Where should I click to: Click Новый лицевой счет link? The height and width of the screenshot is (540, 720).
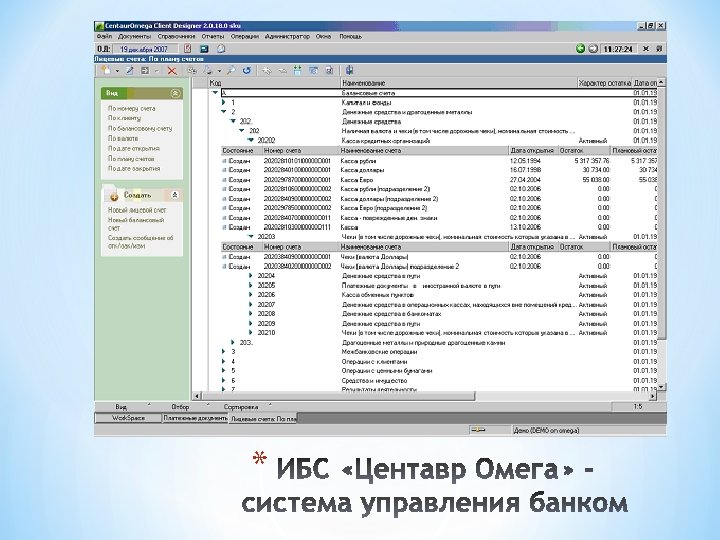(x=137, y=210)
